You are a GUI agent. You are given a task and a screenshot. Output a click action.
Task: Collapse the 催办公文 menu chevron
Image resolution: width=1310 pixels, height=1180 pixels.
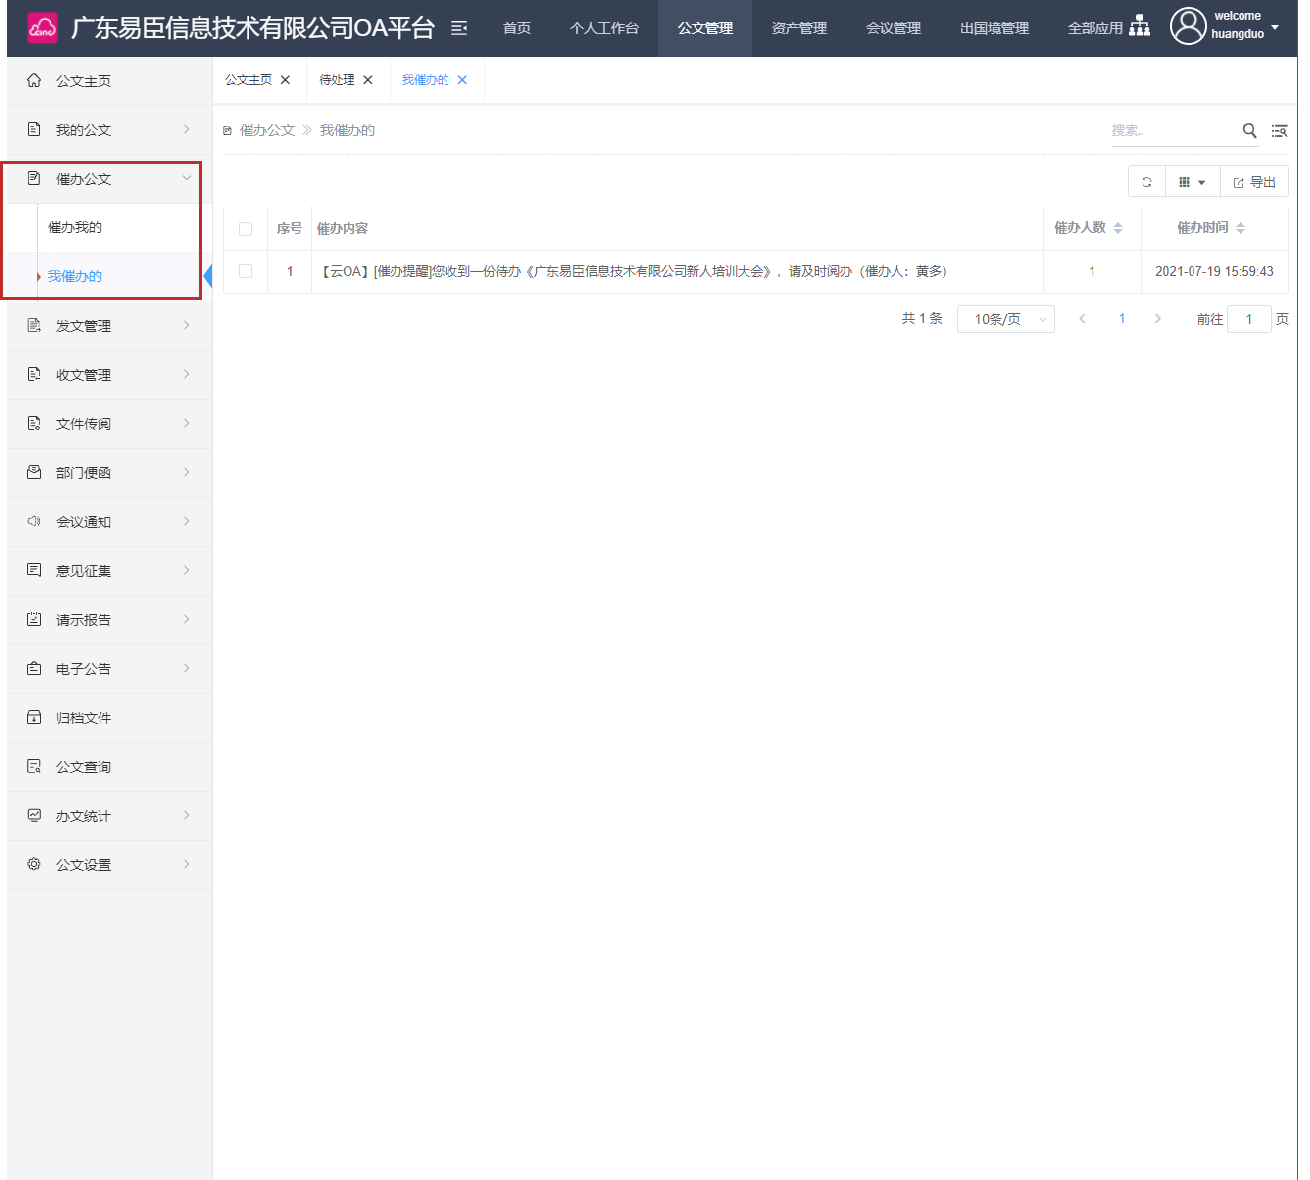(x=186, y=178)
